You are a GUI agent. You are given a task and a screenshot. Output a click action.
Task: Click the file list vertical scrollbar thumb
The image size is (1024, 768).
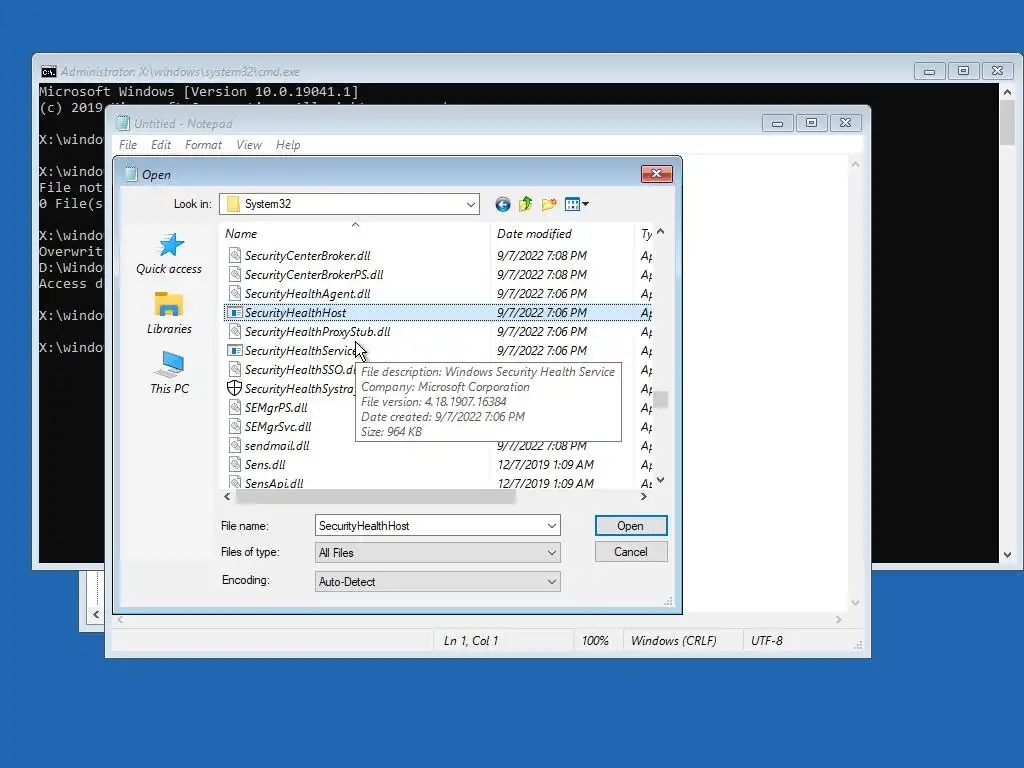click(661, 399)
